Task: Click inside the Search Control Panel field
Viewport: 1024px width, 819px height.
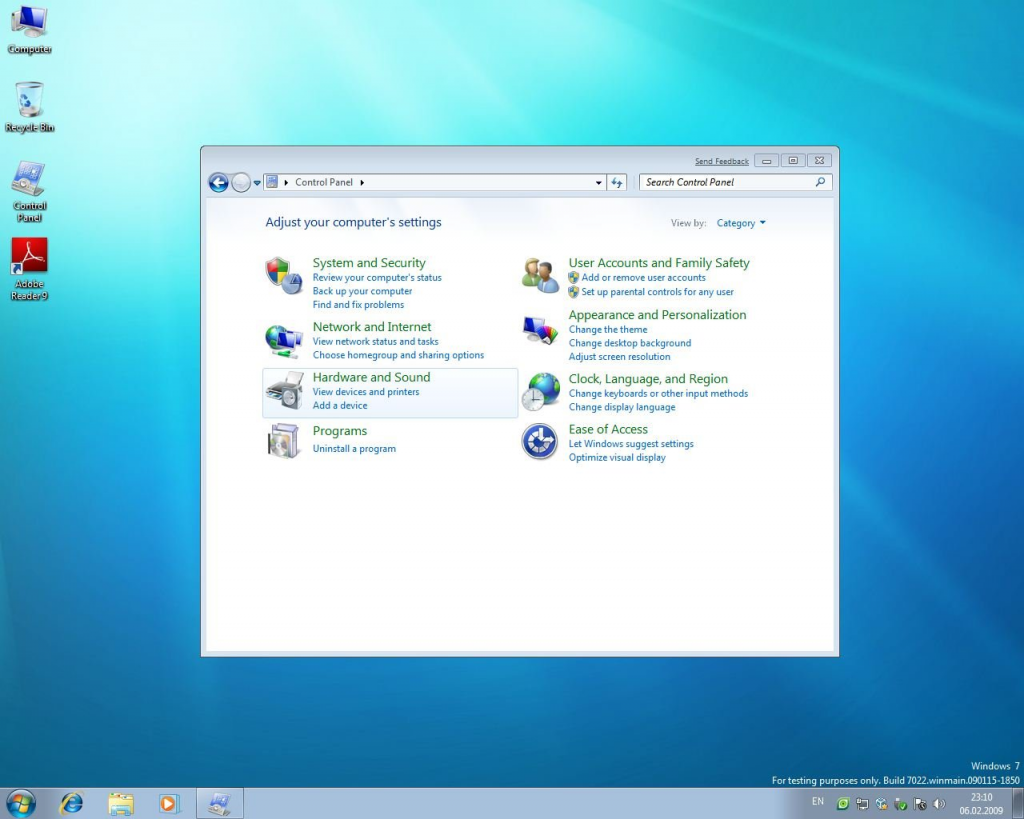Action: coord(730,182)
